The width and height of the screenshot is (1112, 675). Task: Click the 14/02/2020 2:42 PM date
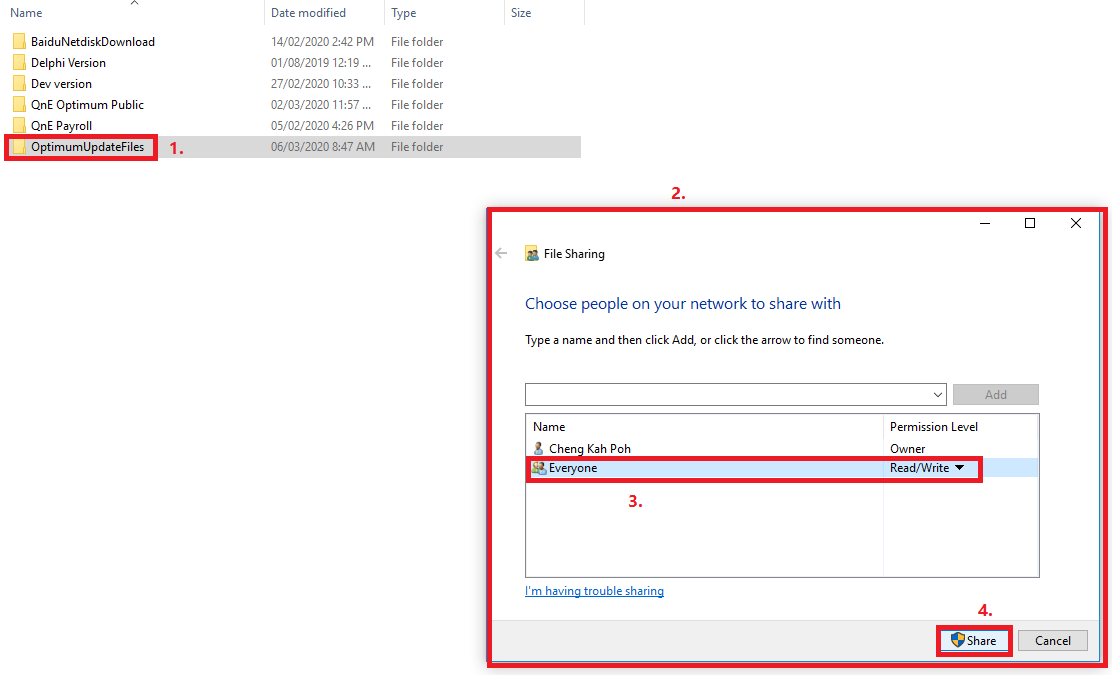pos(322,42)
